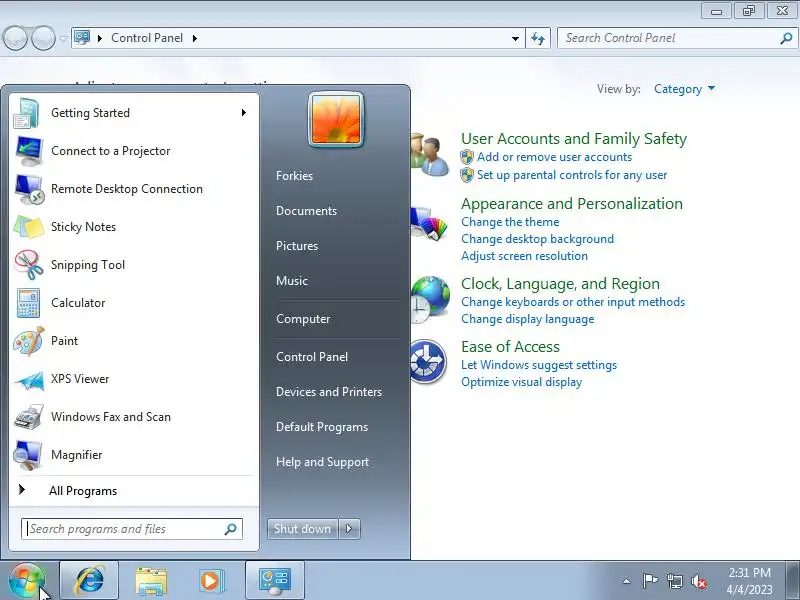Screen dimensions: 800x600
Task: Open Forkies user folder in Start menu
Action: (294, 176)
